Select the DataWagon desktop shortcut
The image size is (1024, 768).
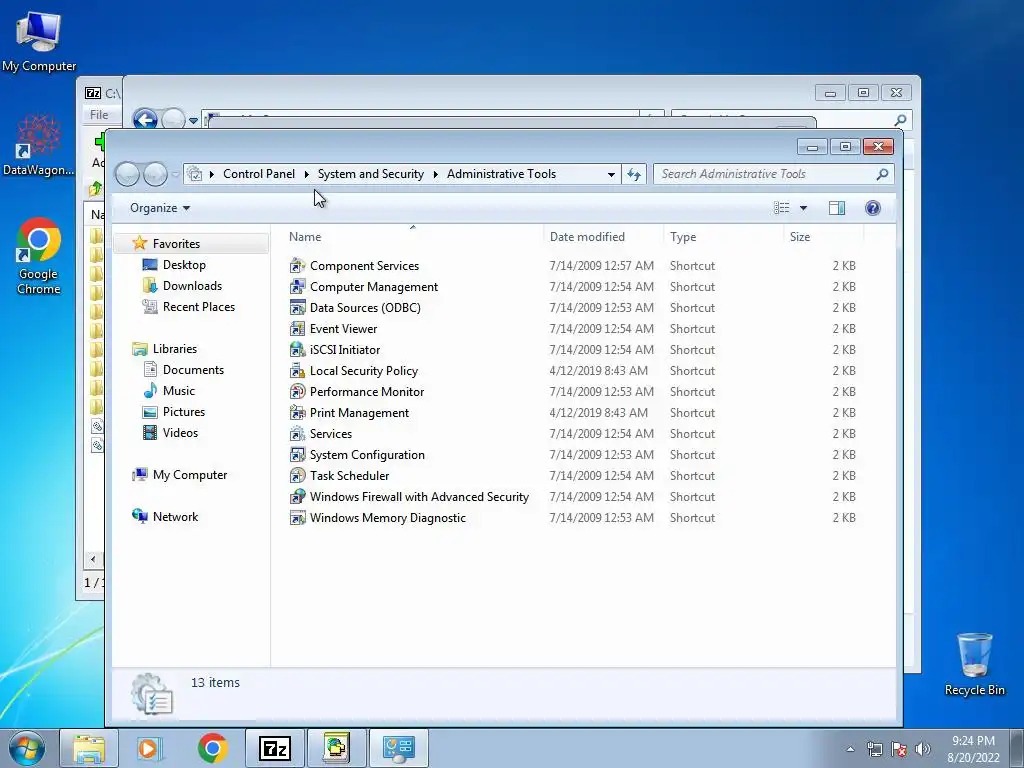click(x=39, y=145)
